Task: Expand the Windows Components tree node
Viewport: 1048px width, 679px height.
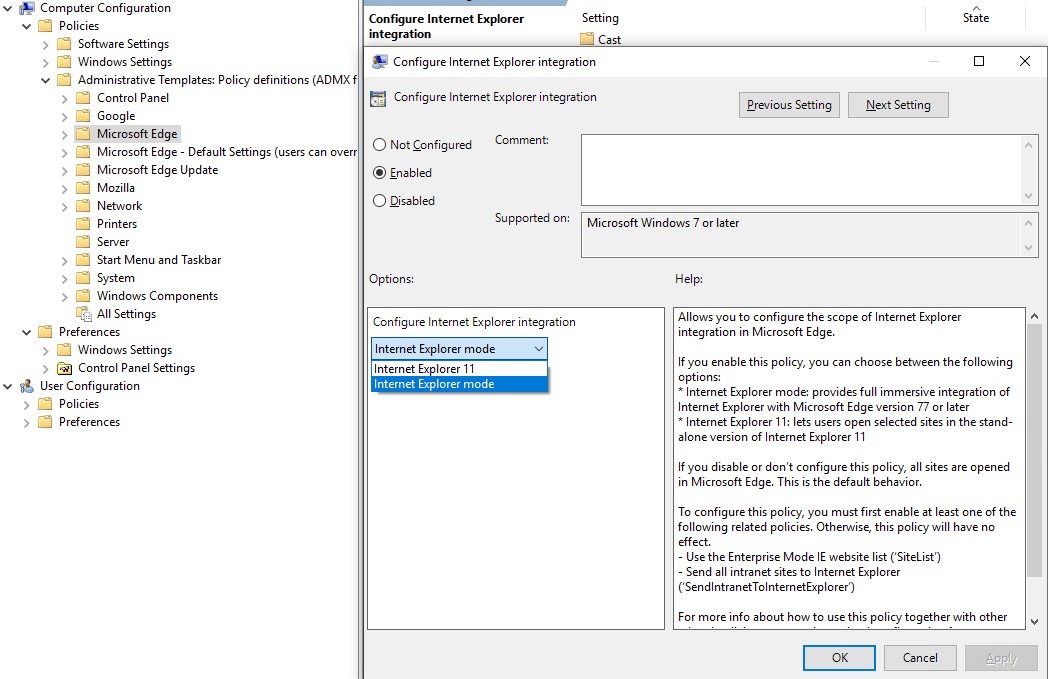Action: (64, 297)
